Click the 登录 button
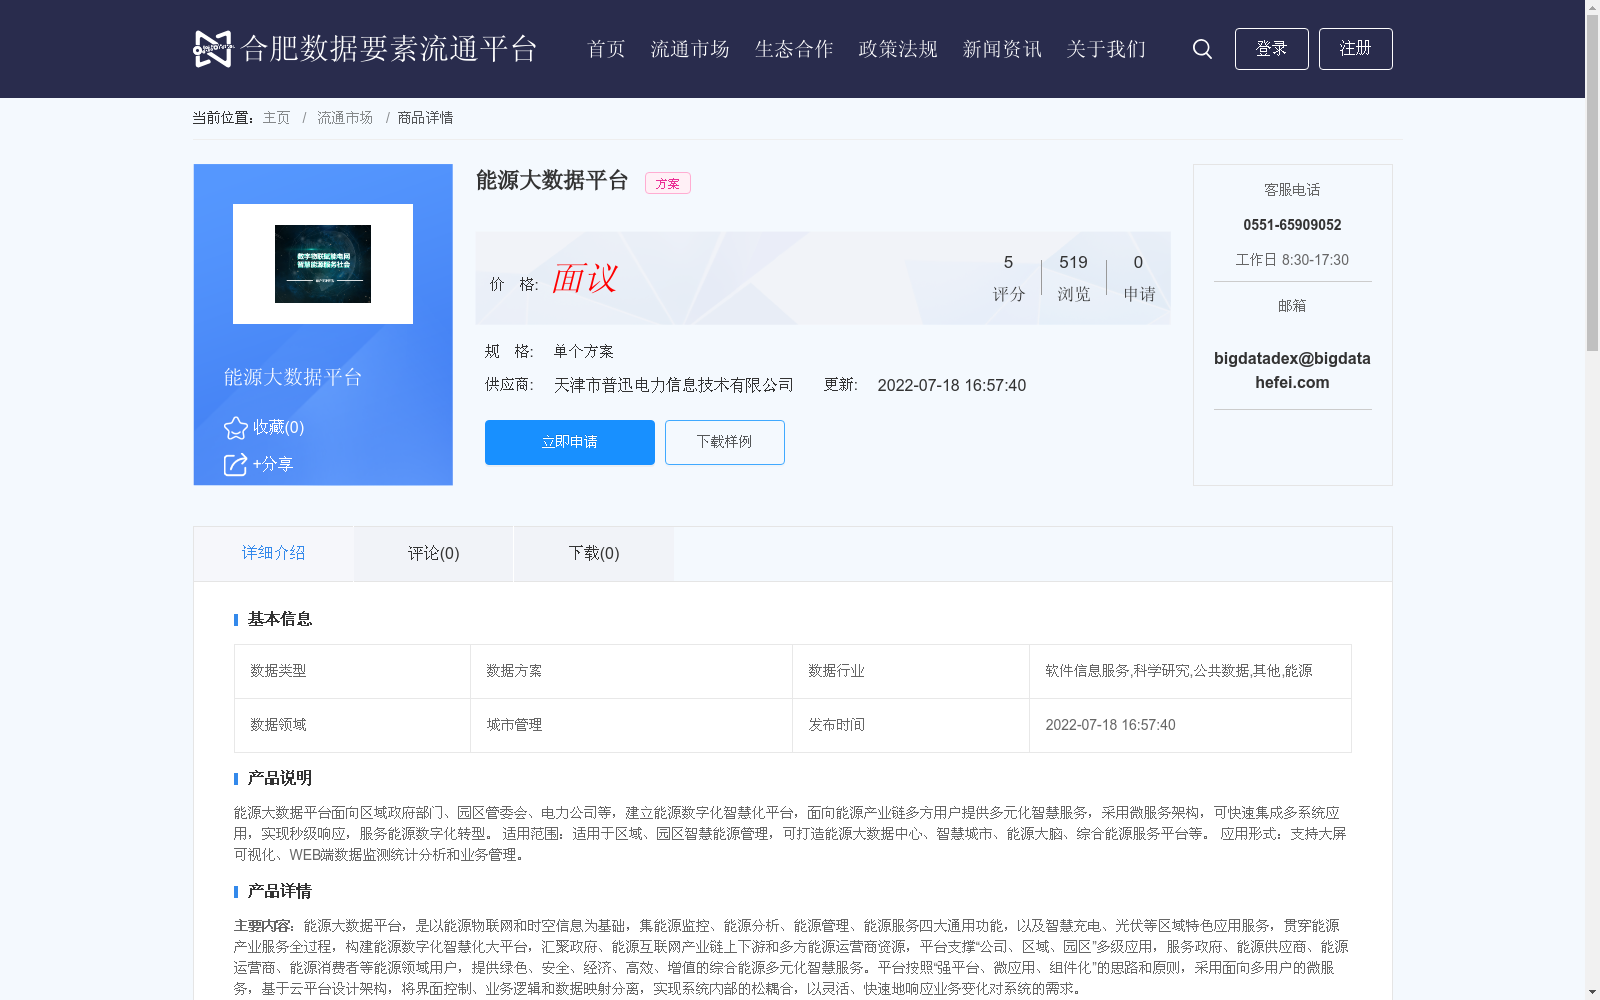1600x1000 pixels. (1271, 49)
